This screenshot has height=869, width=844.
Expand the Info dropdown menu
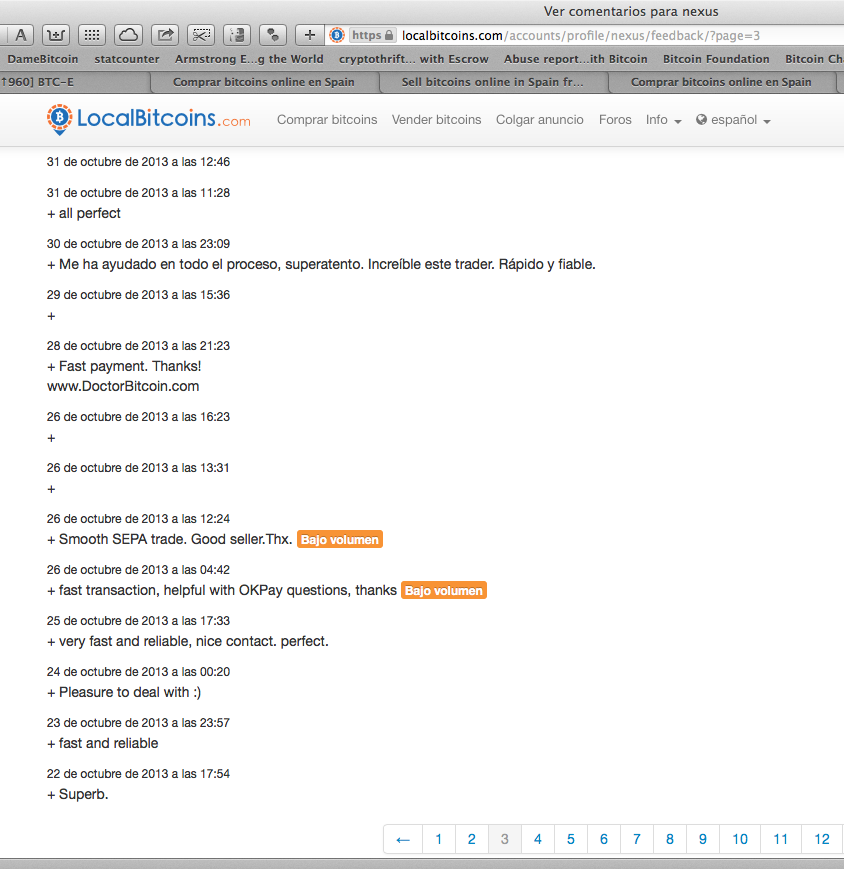(663, 120)
